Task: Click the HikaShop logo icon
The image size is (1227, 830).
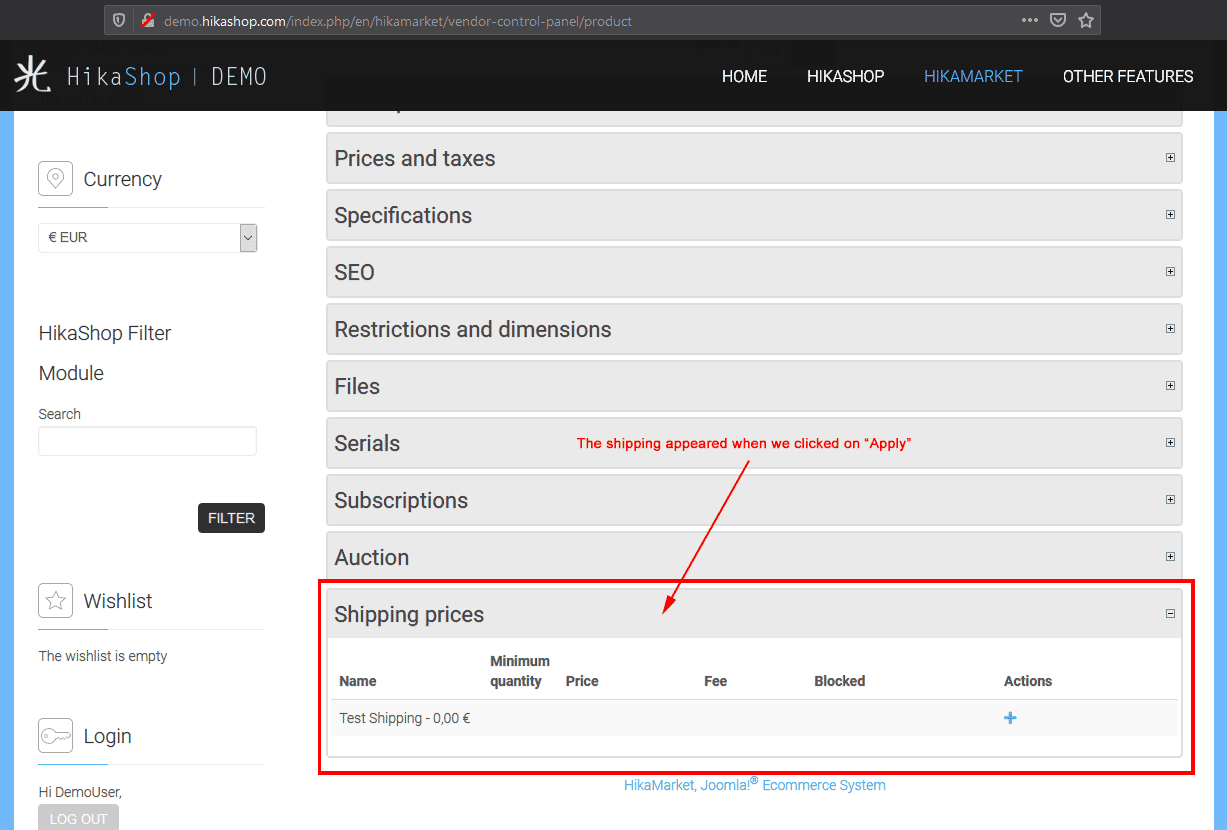Action: click(32, 76)
